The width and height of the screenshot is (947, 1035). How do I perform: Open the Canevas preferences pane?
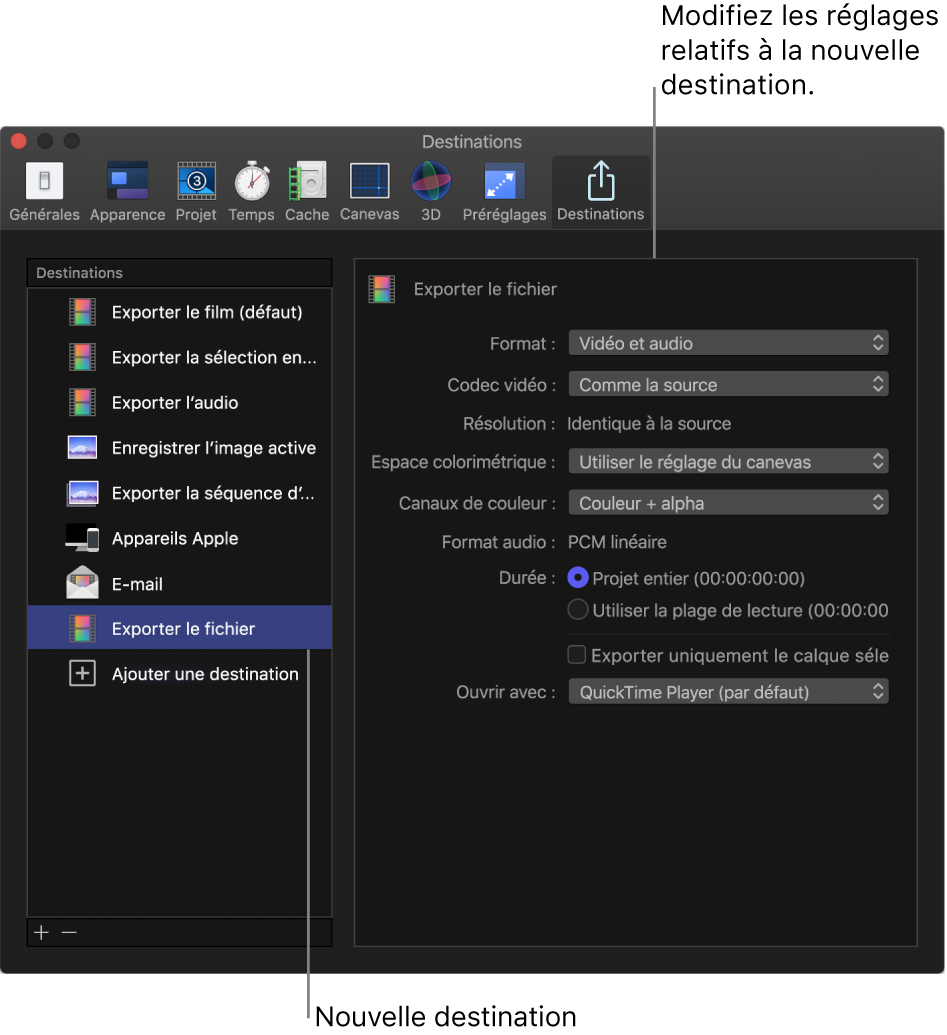click(369, 191)
